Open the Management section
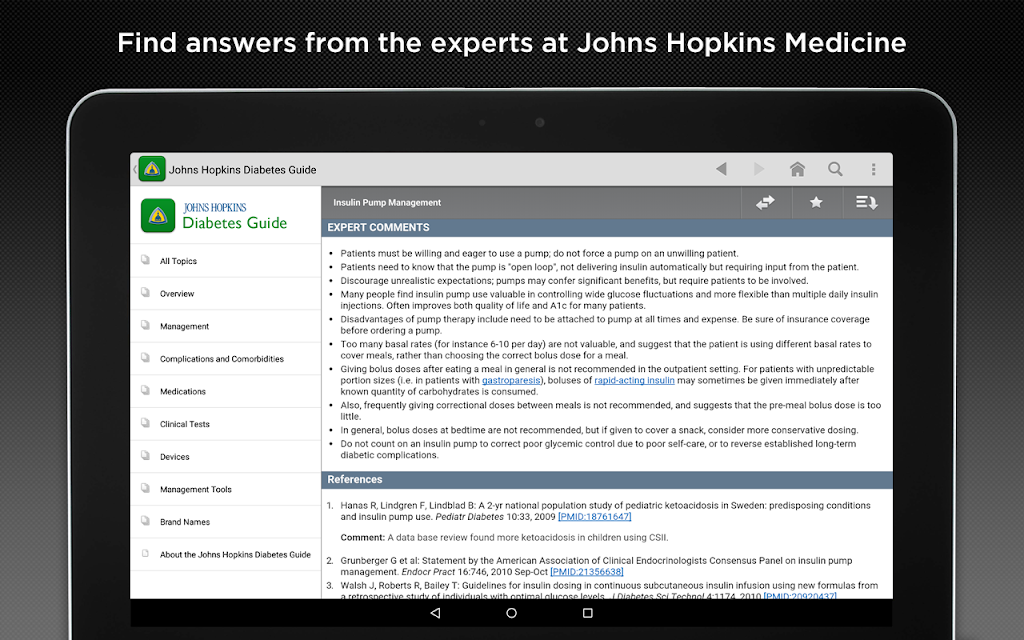The image size is (1024, 640). 184,326
